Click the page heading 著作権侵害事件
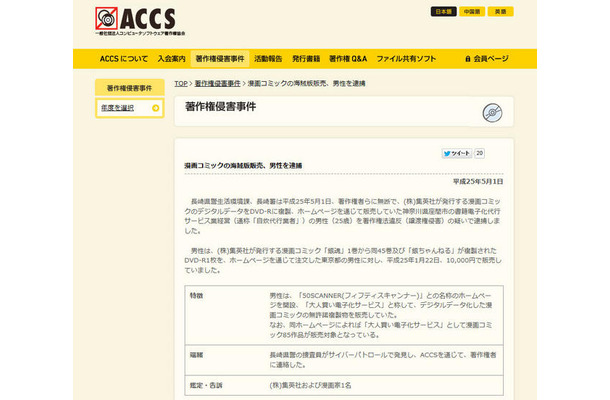 point(221,107)
